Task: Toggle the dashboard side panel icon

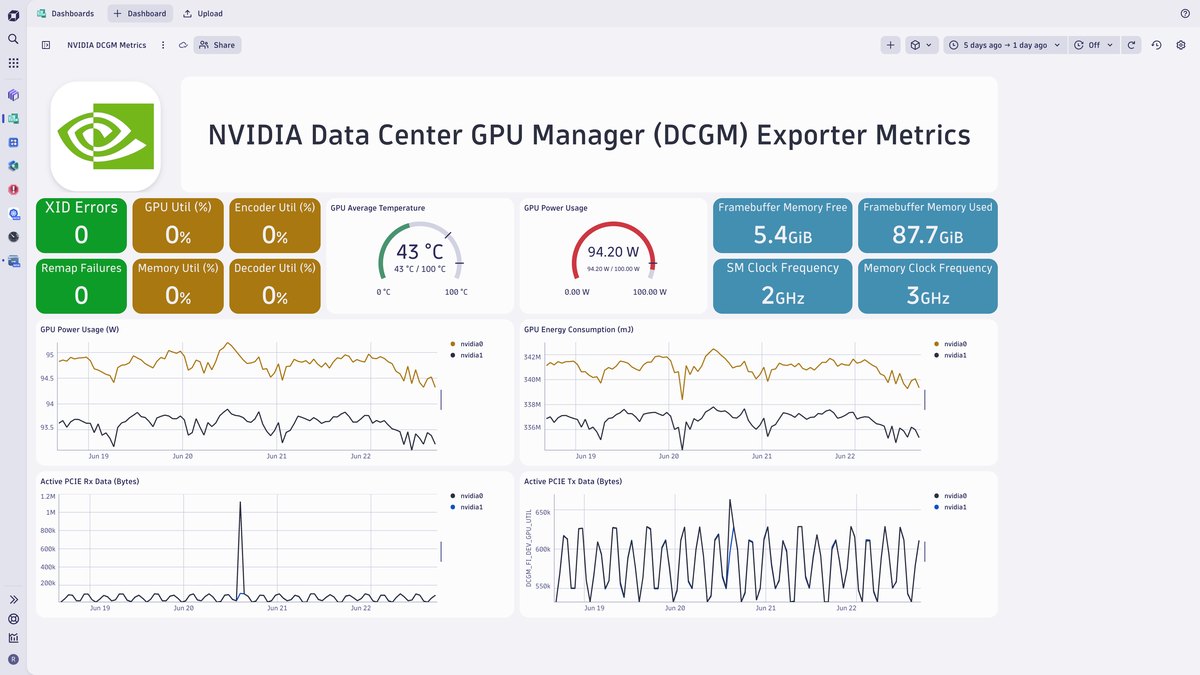Action: tap(46, 45)
